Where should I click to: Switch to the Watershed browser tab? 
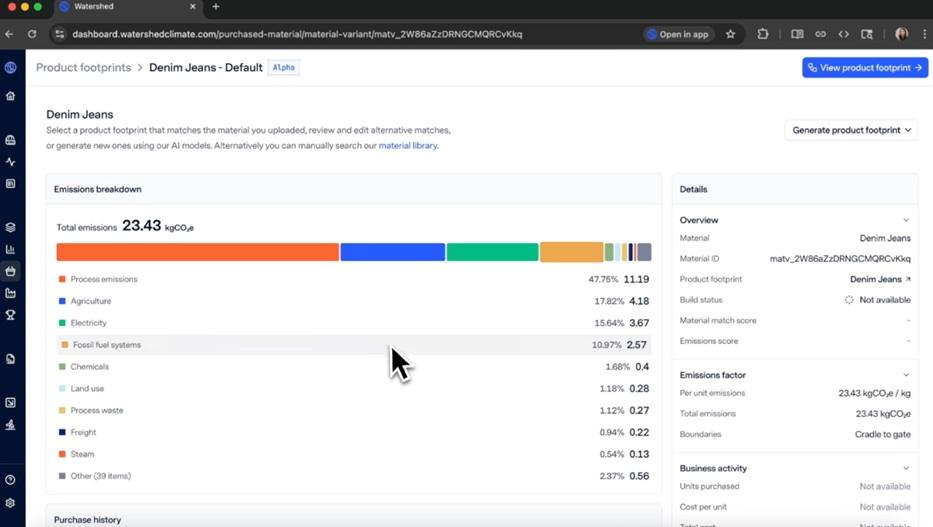pos(127,7)
